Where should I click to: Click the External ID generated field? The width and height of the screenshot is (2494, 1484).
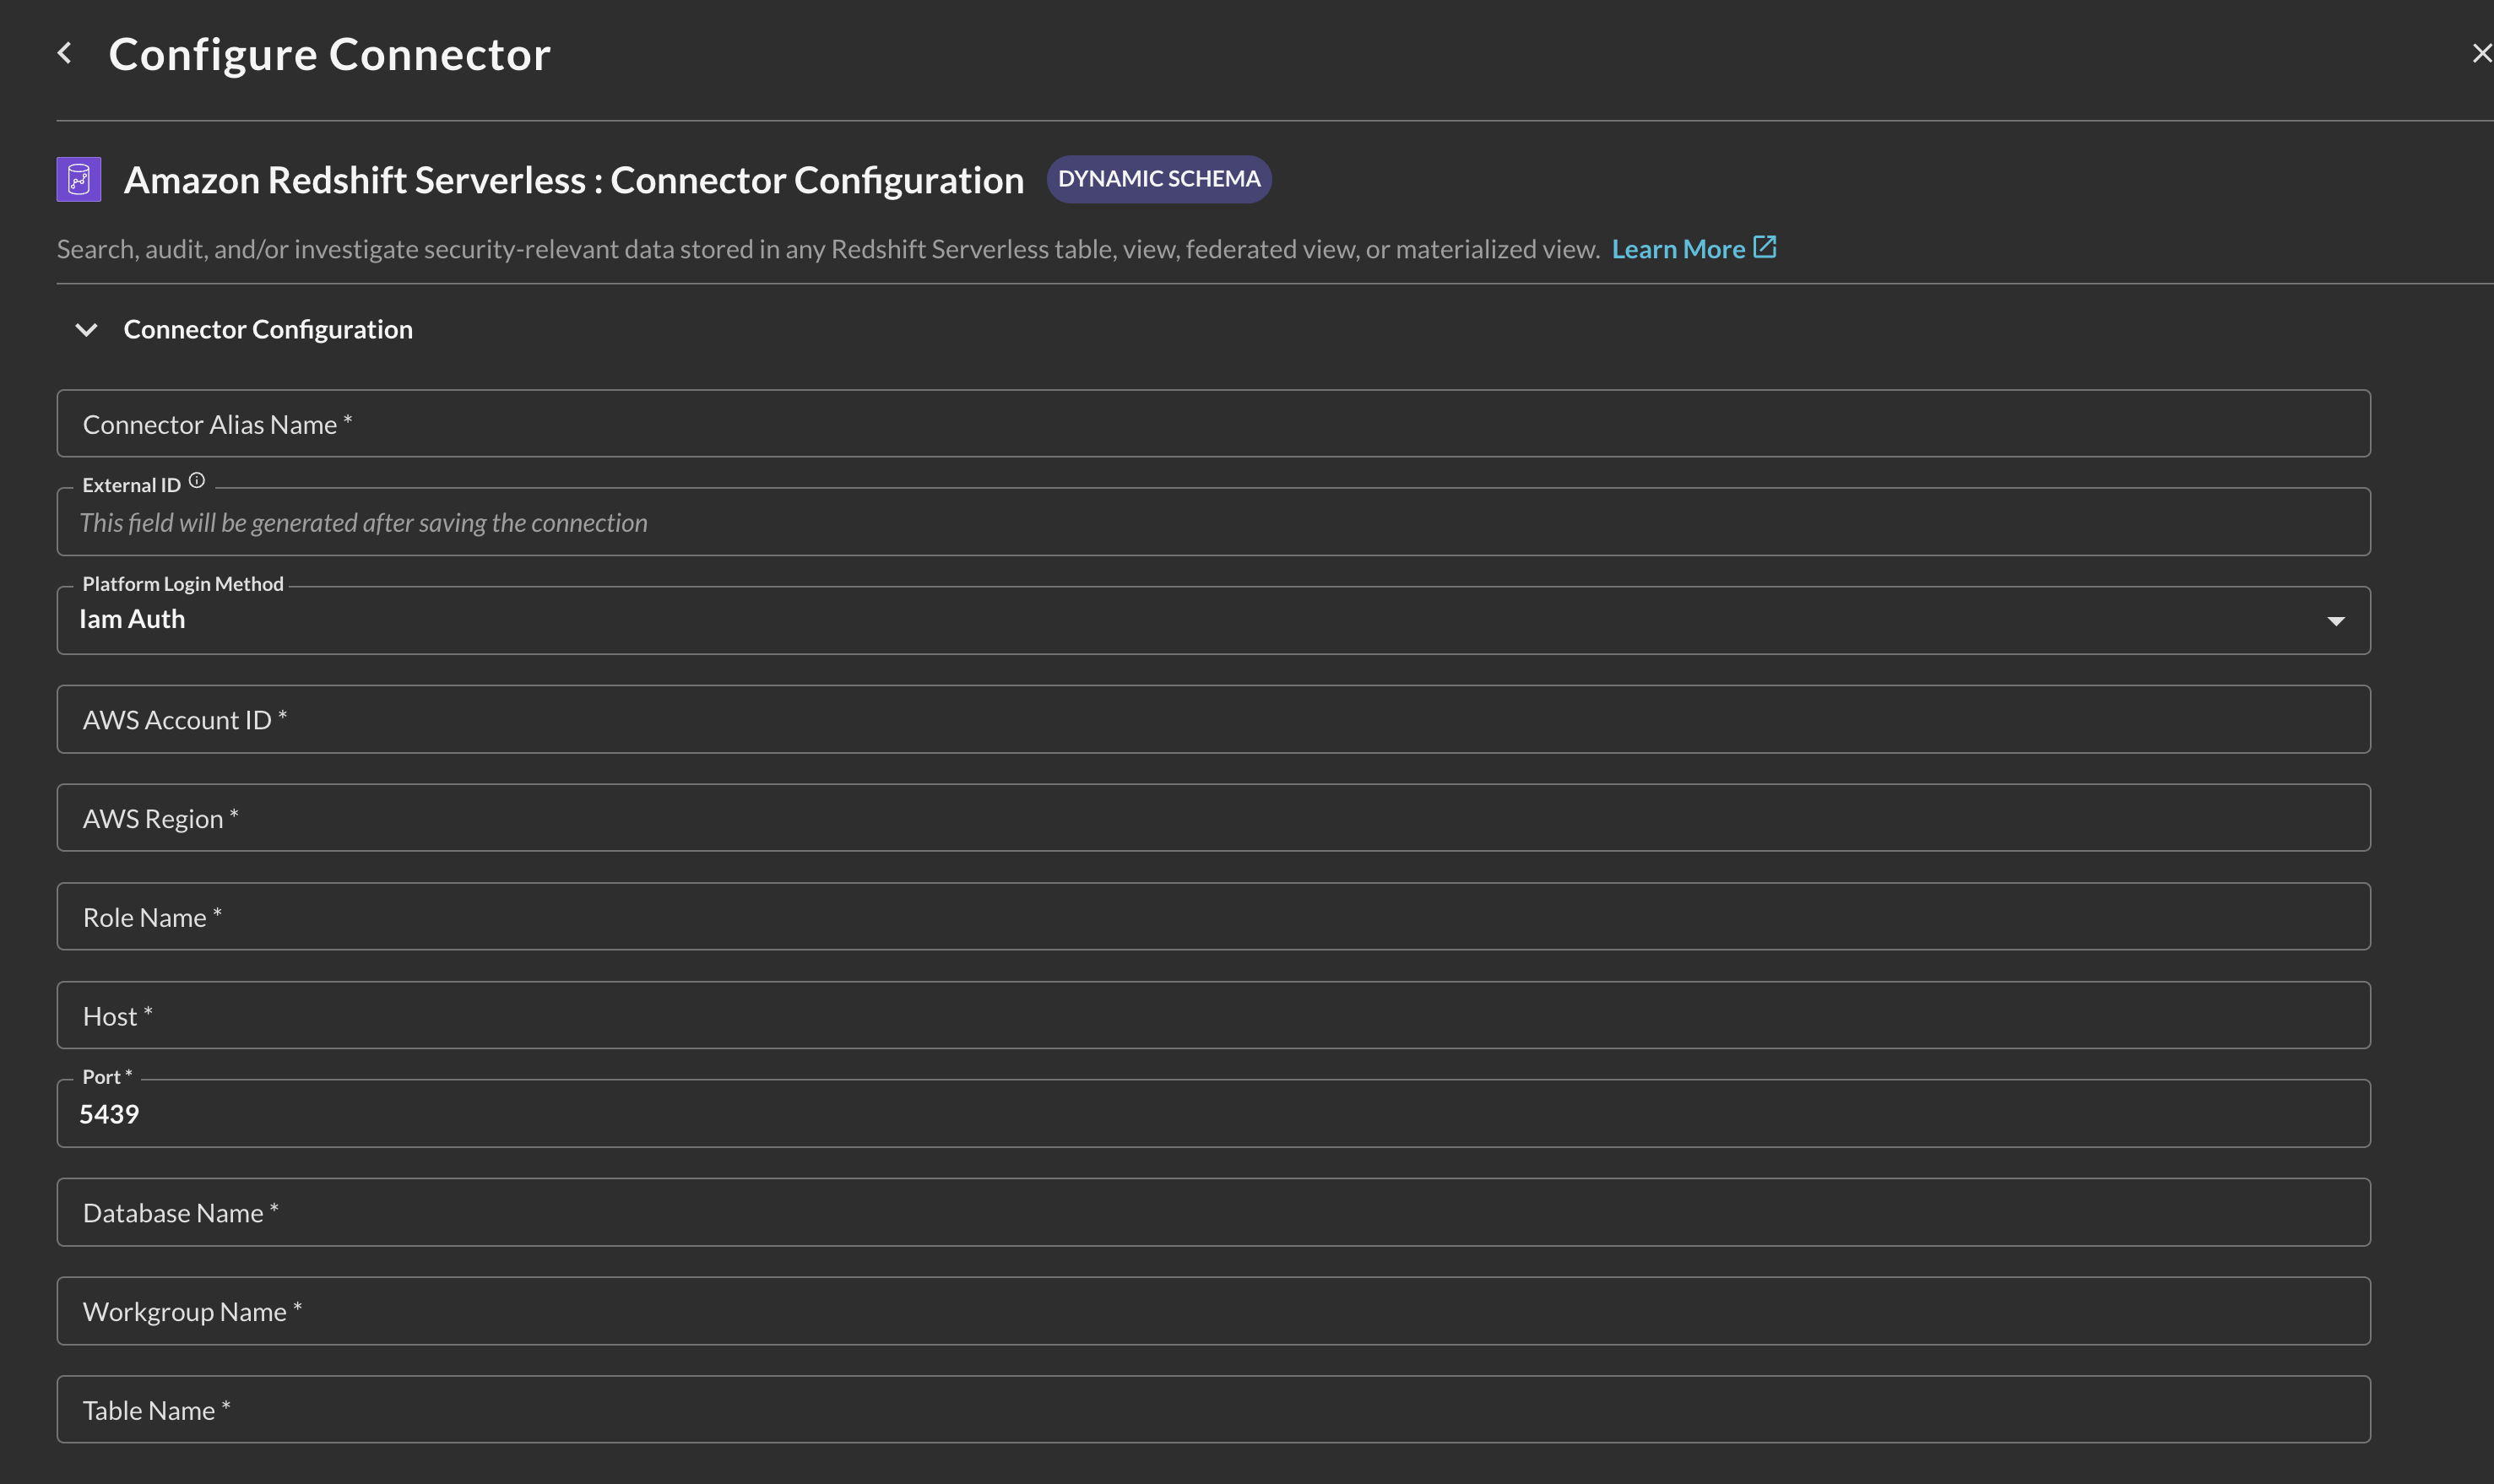[1213, 522]
